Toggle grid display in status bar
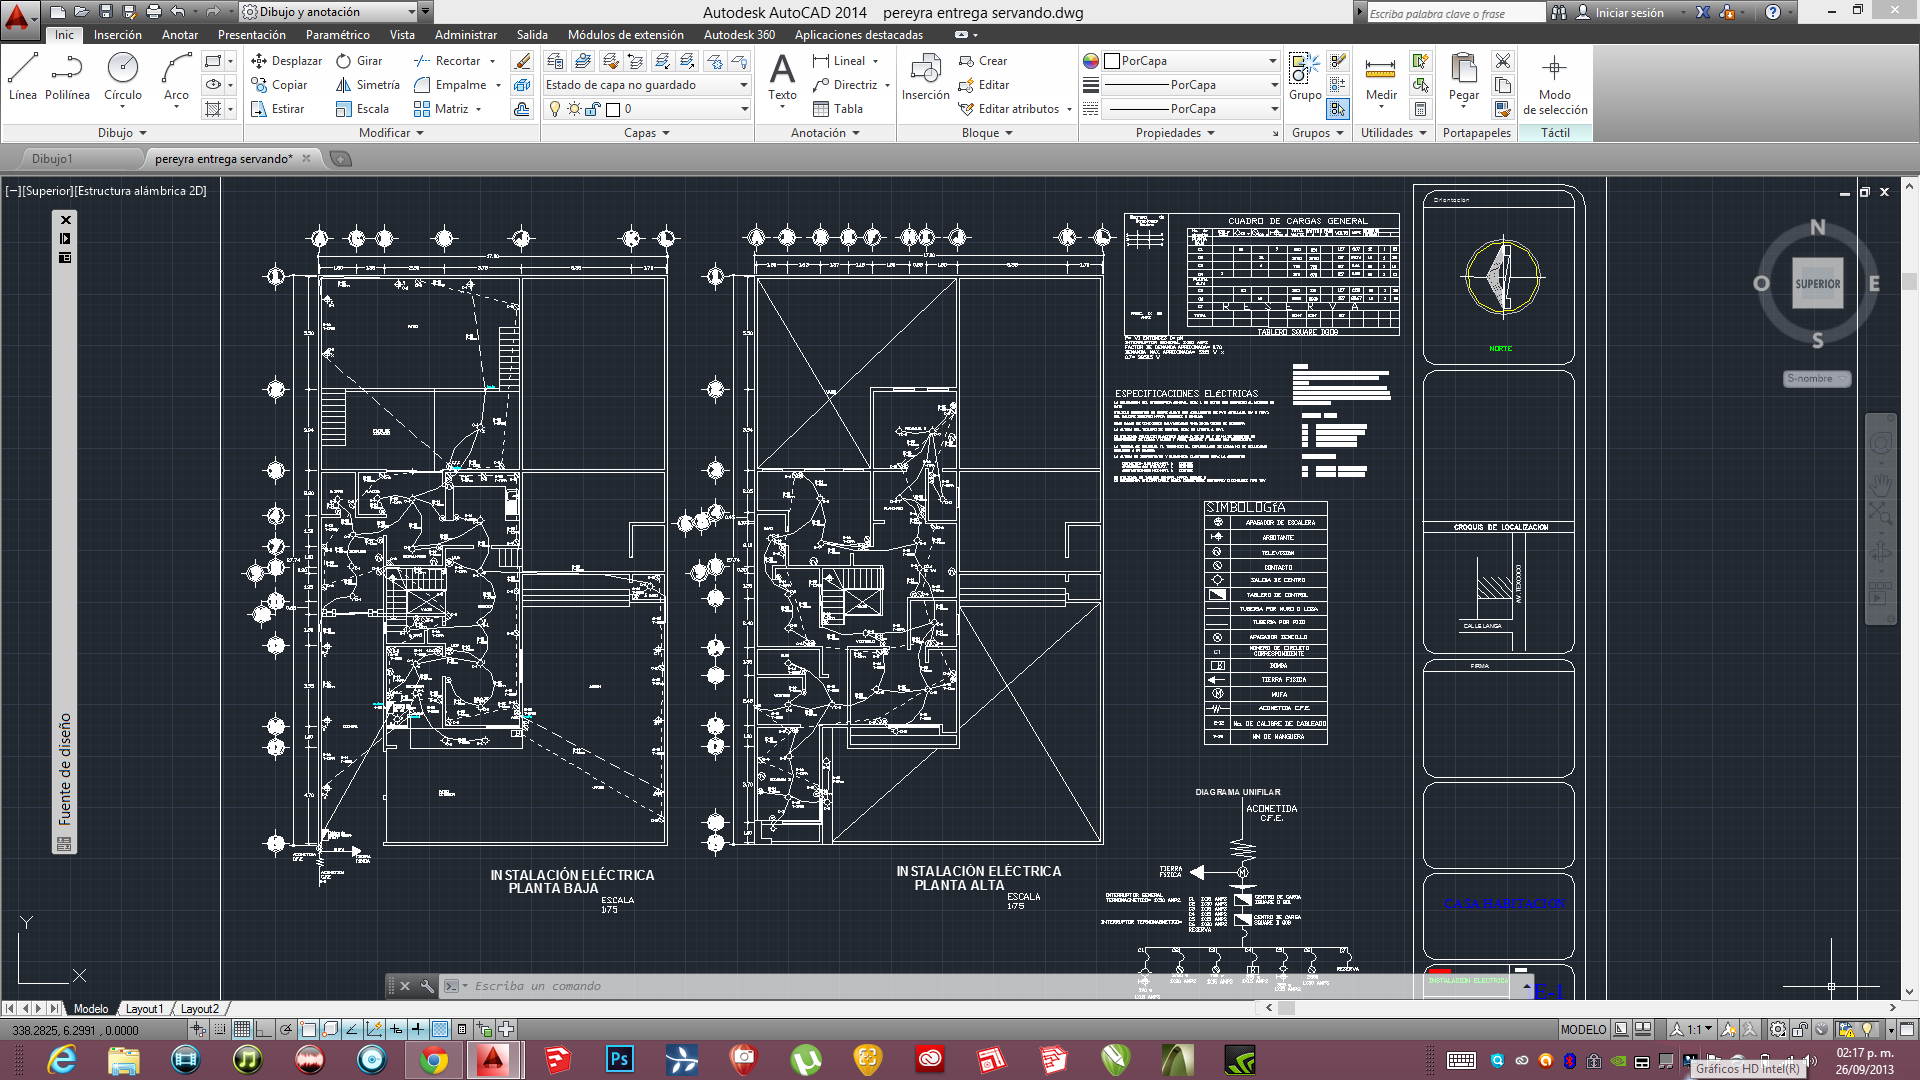The height and width of the screenshot is (1080, 1920). (242, 1029)
